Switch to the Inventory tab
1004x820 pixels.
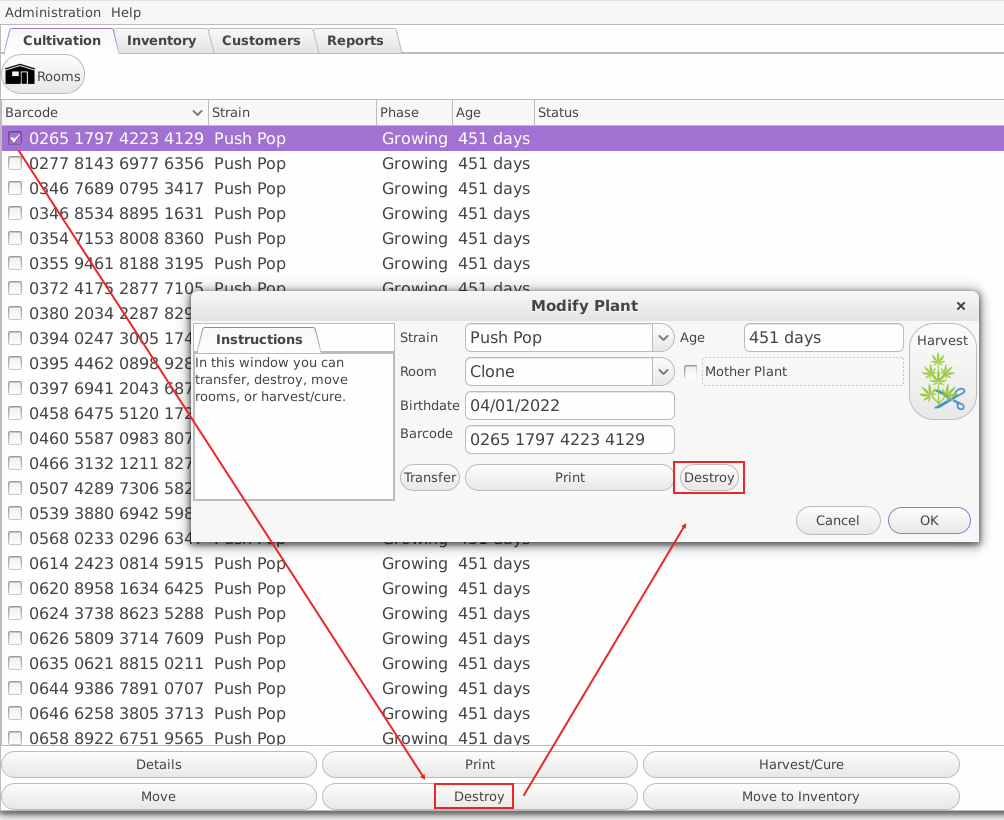(161, 41)
